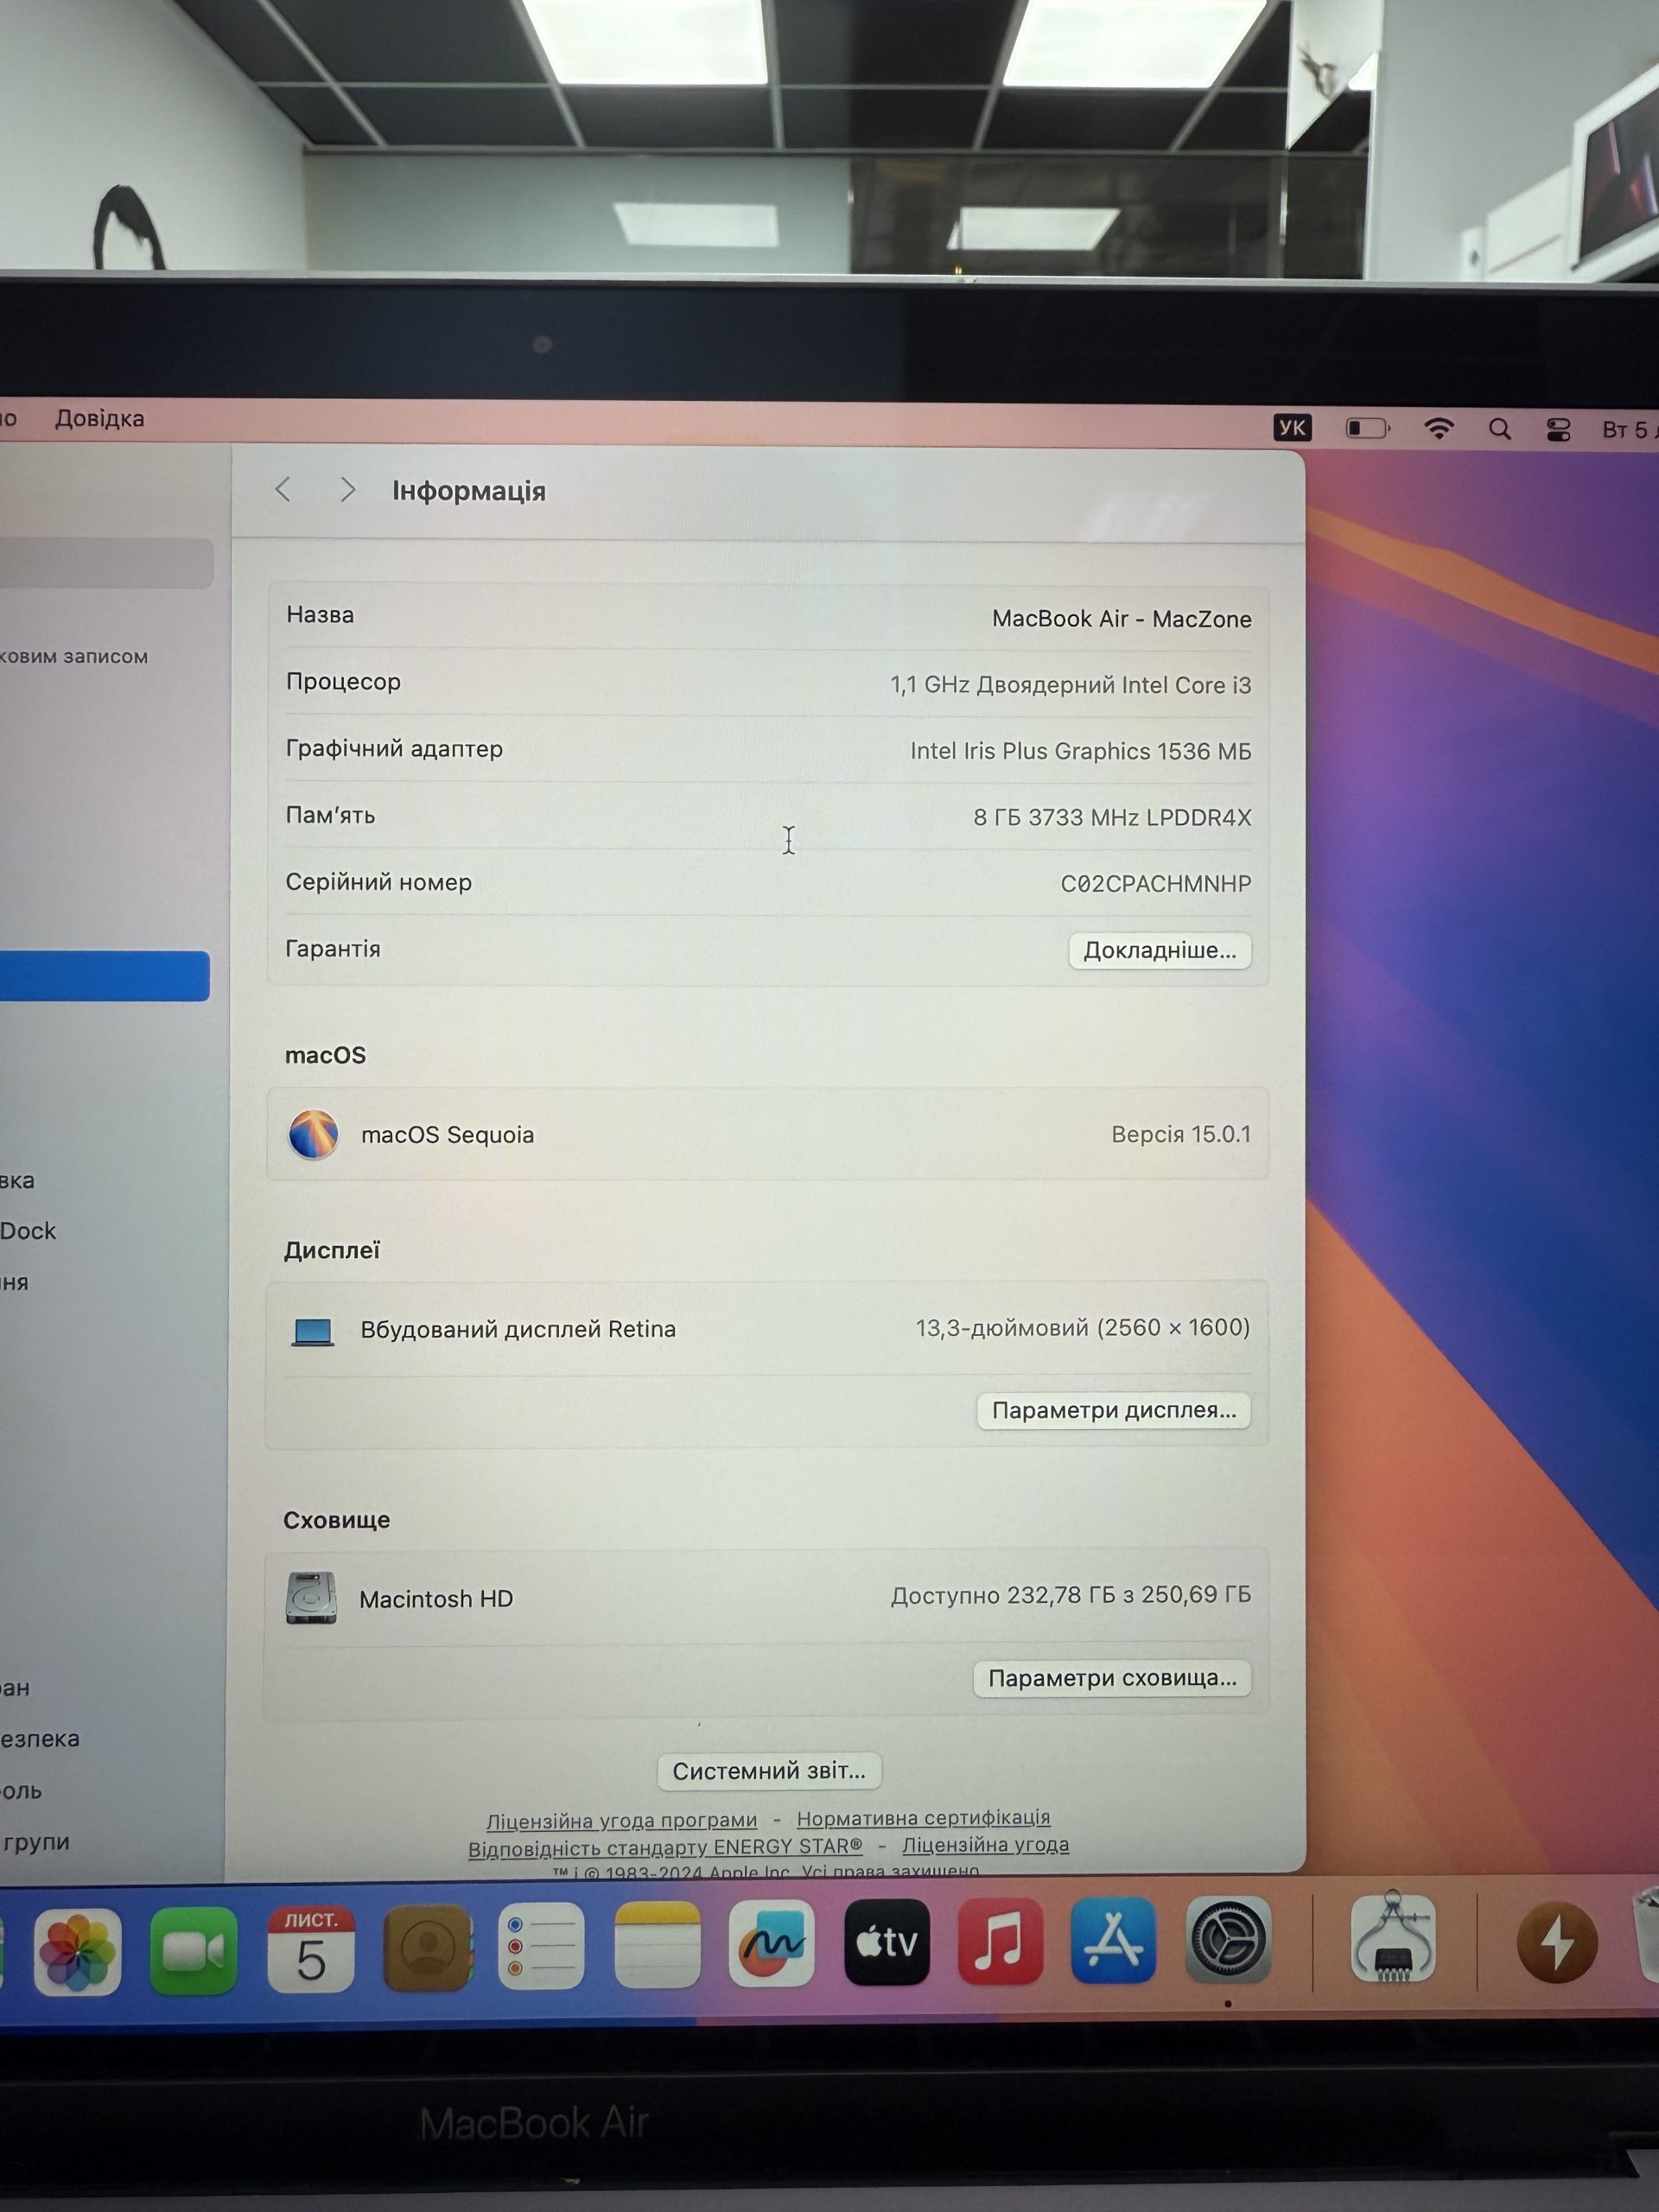This screenshot has height=2212, width=1659.
Task: Open the Apple TV app
Action: (887, 1942)
